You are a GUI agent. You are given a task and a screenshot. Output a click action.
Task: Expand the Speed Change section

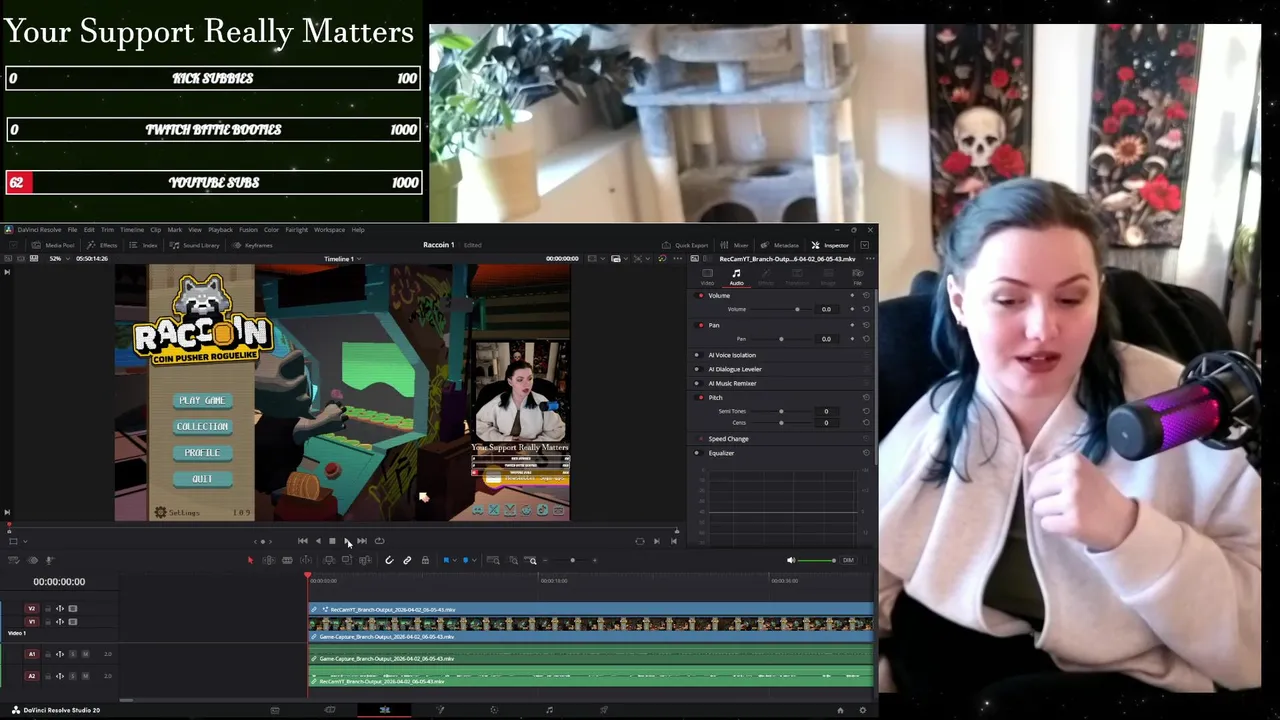click(x=728, y=439)
